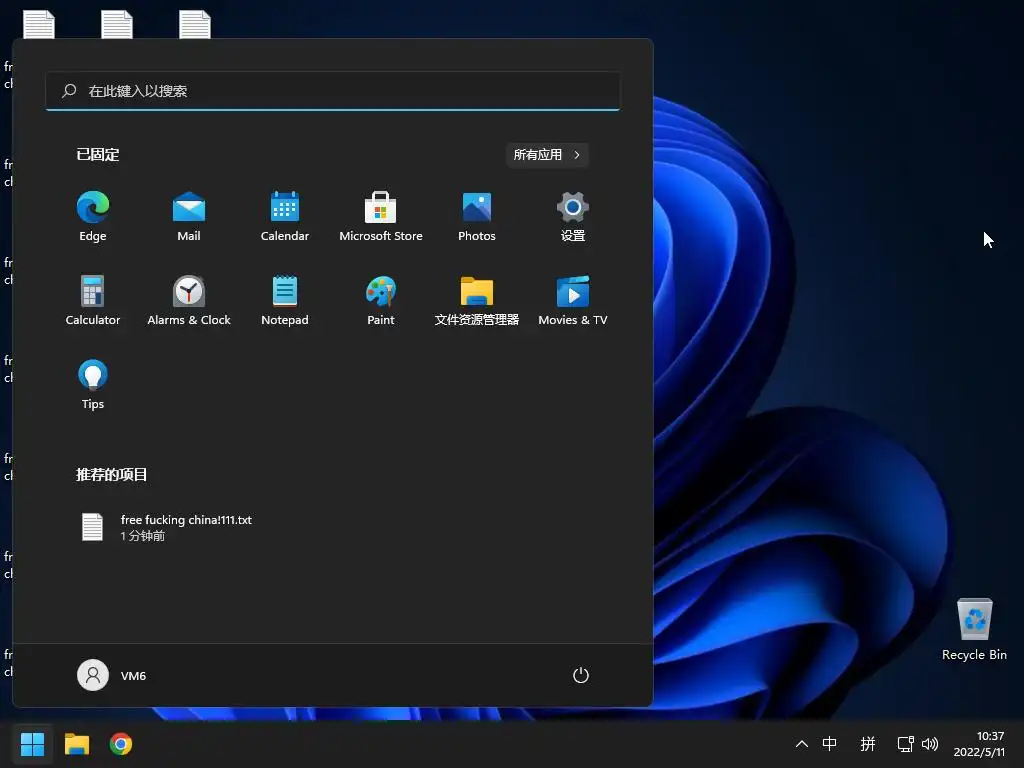The height and width of the screenshot is (768, 1024).
Task: Open the VM6 user account menu
Action: pos(112,675)
